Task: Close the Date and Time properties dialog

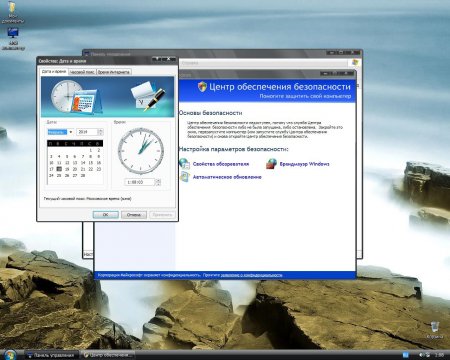Action: pyautogui.click(x=169, y=59)
